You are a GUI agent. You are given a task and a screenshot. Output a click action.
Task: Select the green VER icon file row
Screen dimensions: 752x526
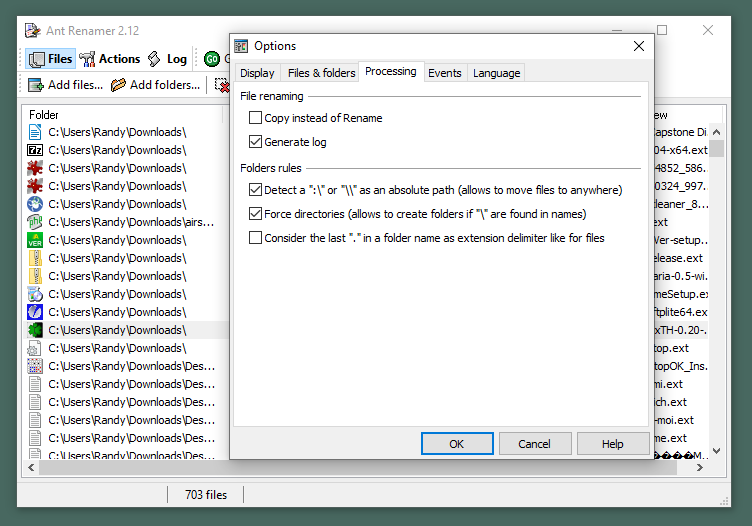click(35, 240)
